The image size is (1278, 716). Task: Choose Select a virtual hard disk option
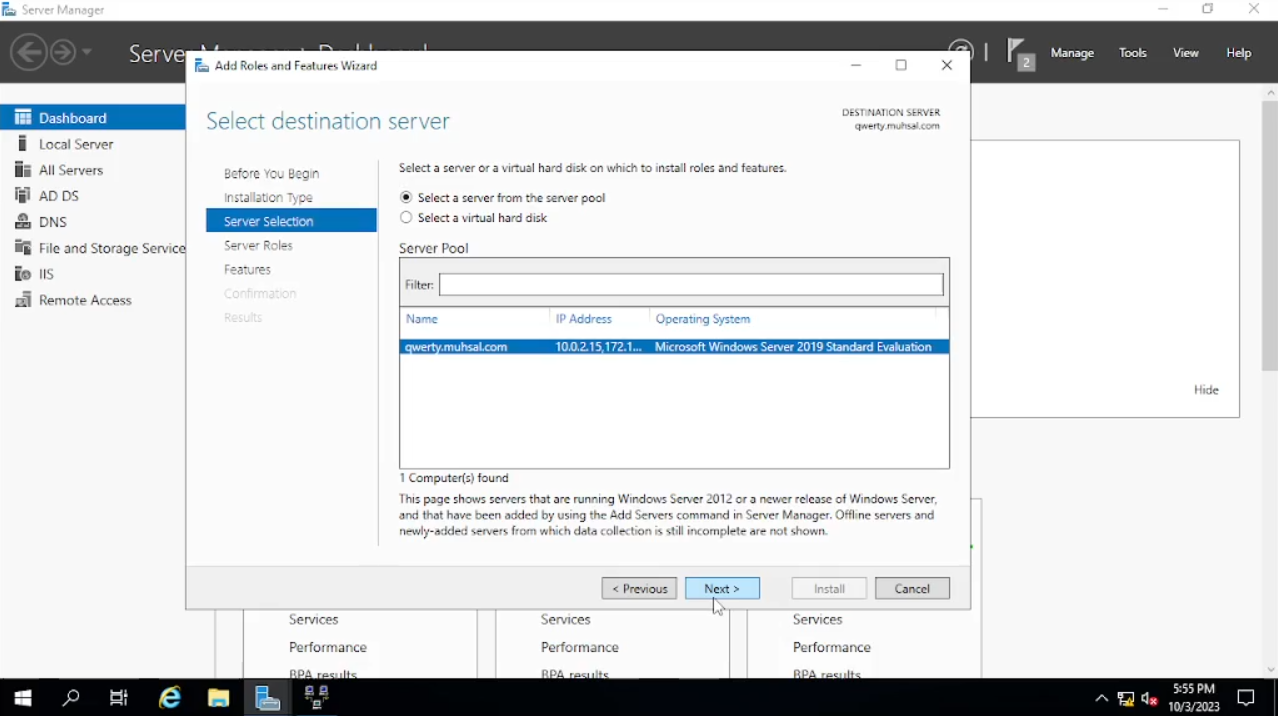406,218
